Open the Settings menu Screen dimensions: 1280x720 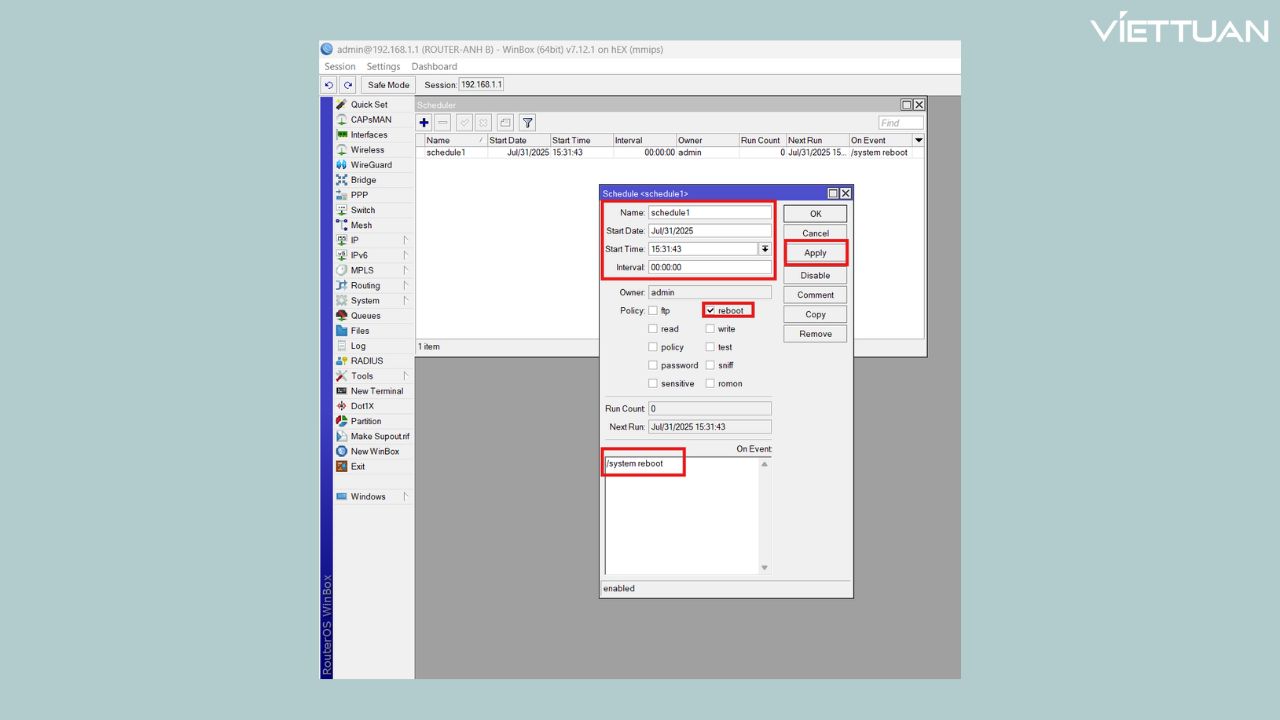click(x=383, y=67)
